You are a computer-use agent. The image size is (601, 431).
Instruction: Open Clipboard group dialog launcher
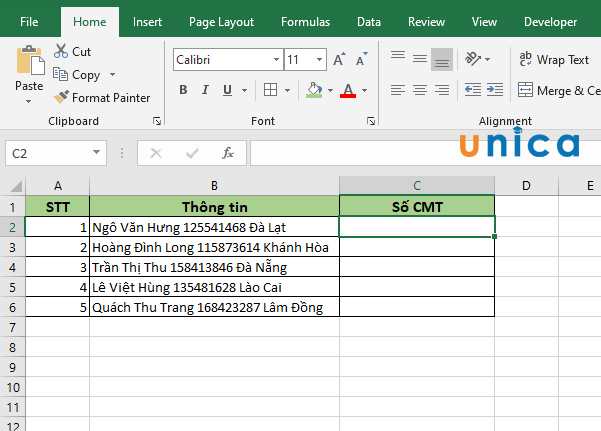(157, 121)
